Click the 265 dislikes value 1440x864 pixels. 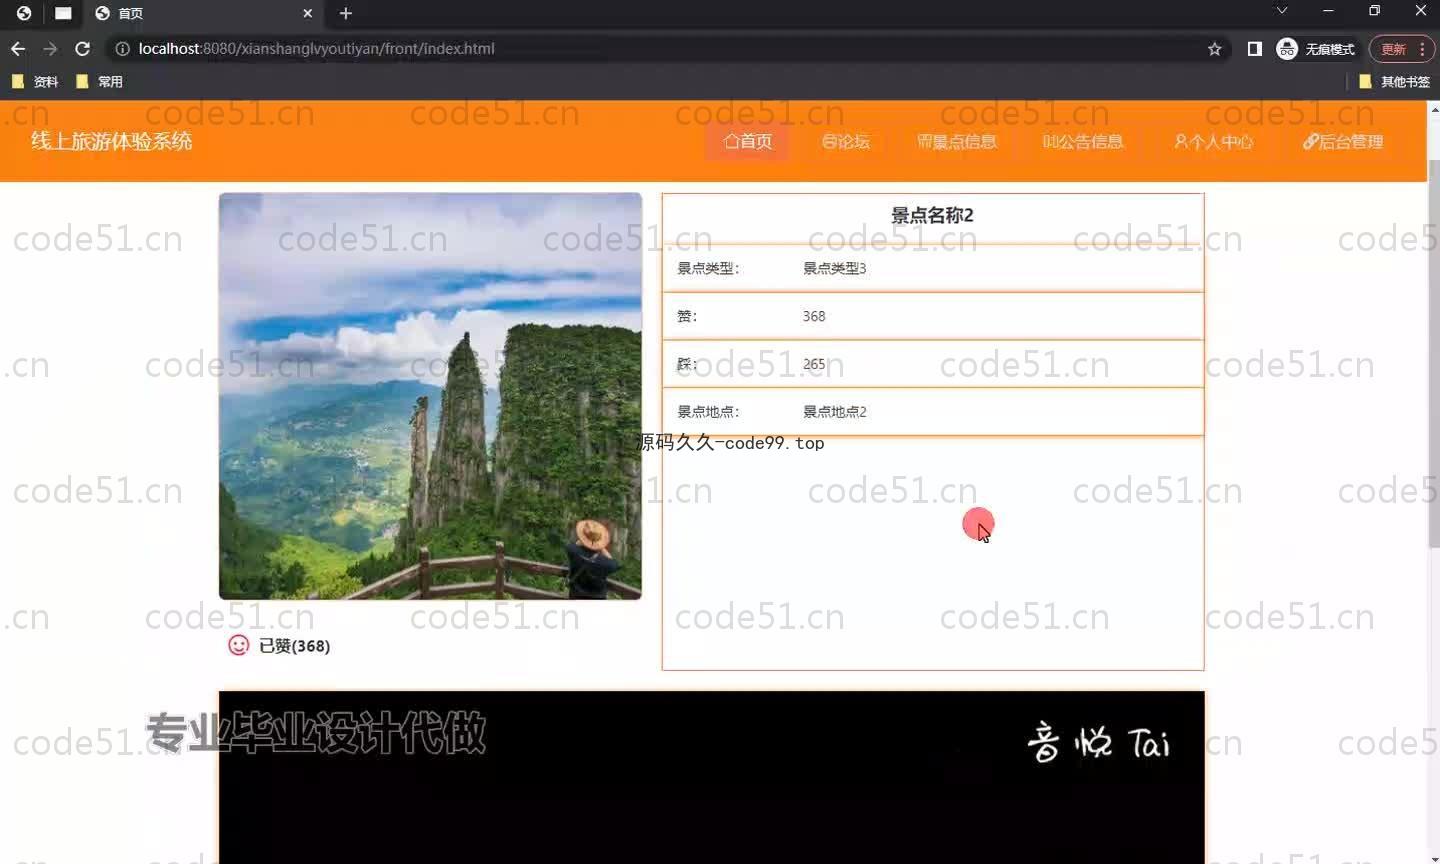(x=814, y=364)
